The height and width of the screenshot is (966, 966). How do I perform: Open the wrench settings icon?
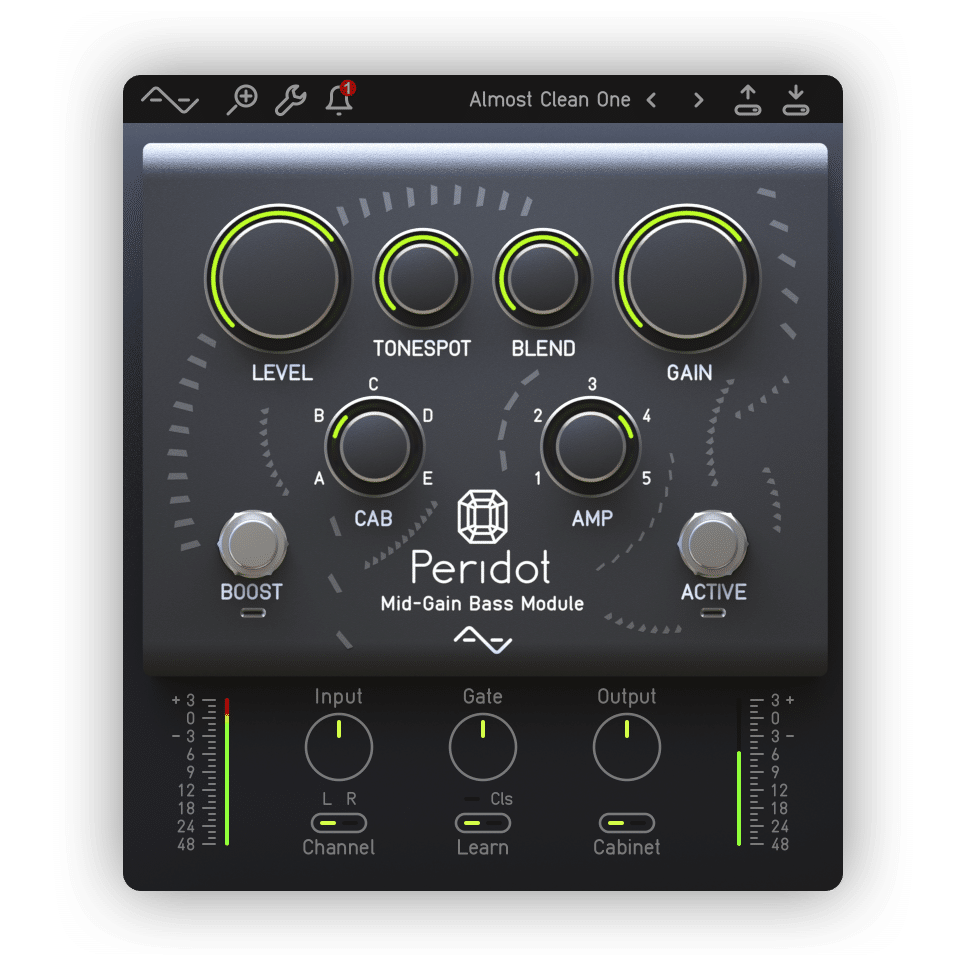(290, 100)
